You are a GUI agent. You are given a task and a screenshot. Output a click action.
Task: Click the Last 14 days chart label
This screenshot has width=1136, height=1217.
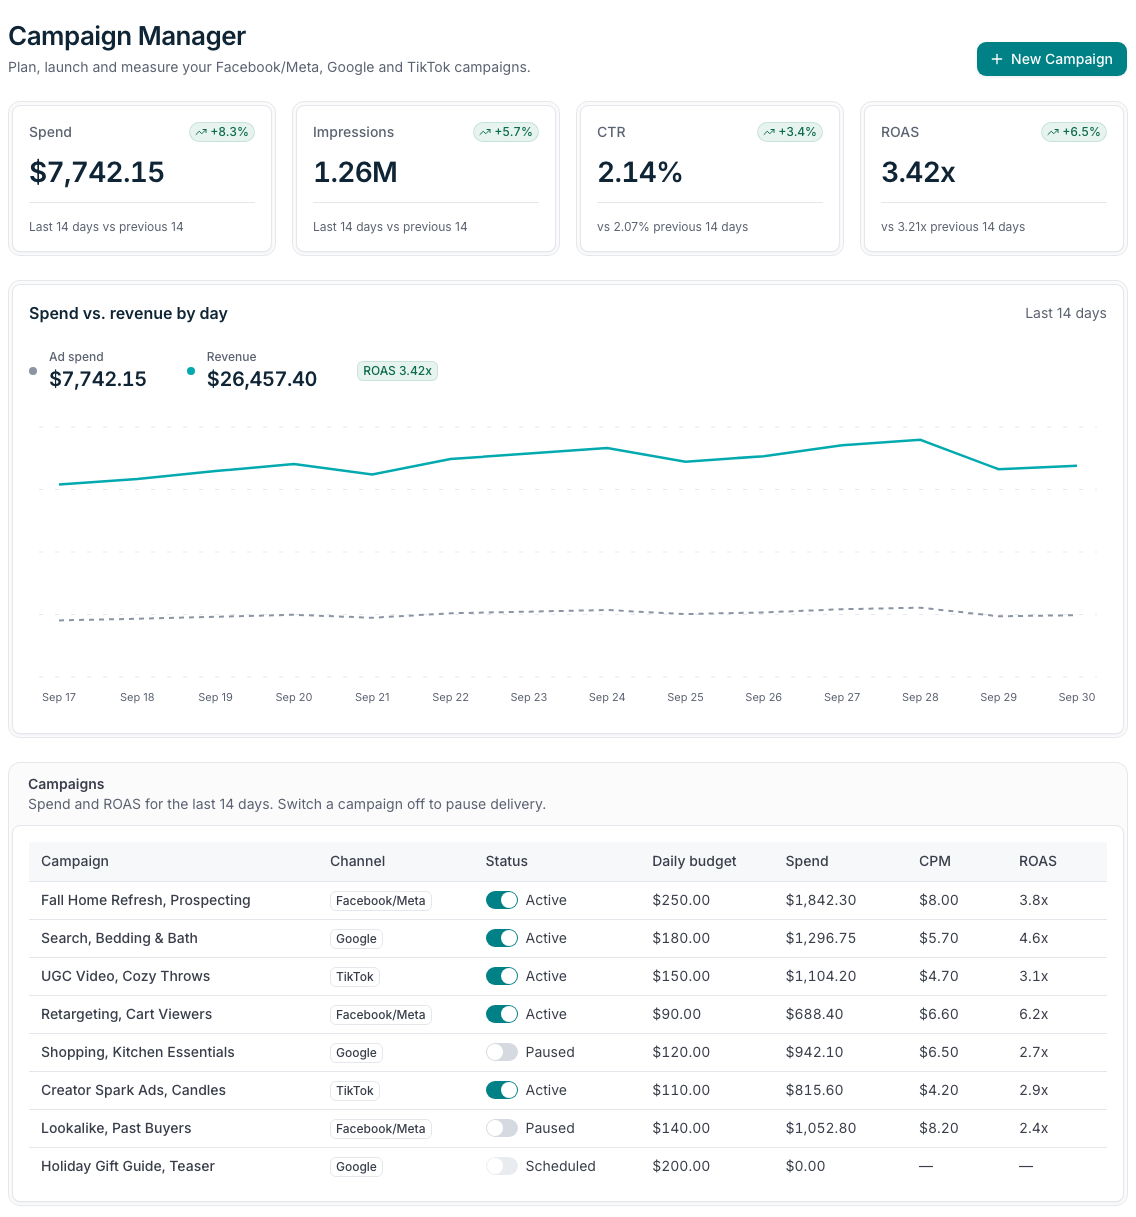pos(1066,313)
